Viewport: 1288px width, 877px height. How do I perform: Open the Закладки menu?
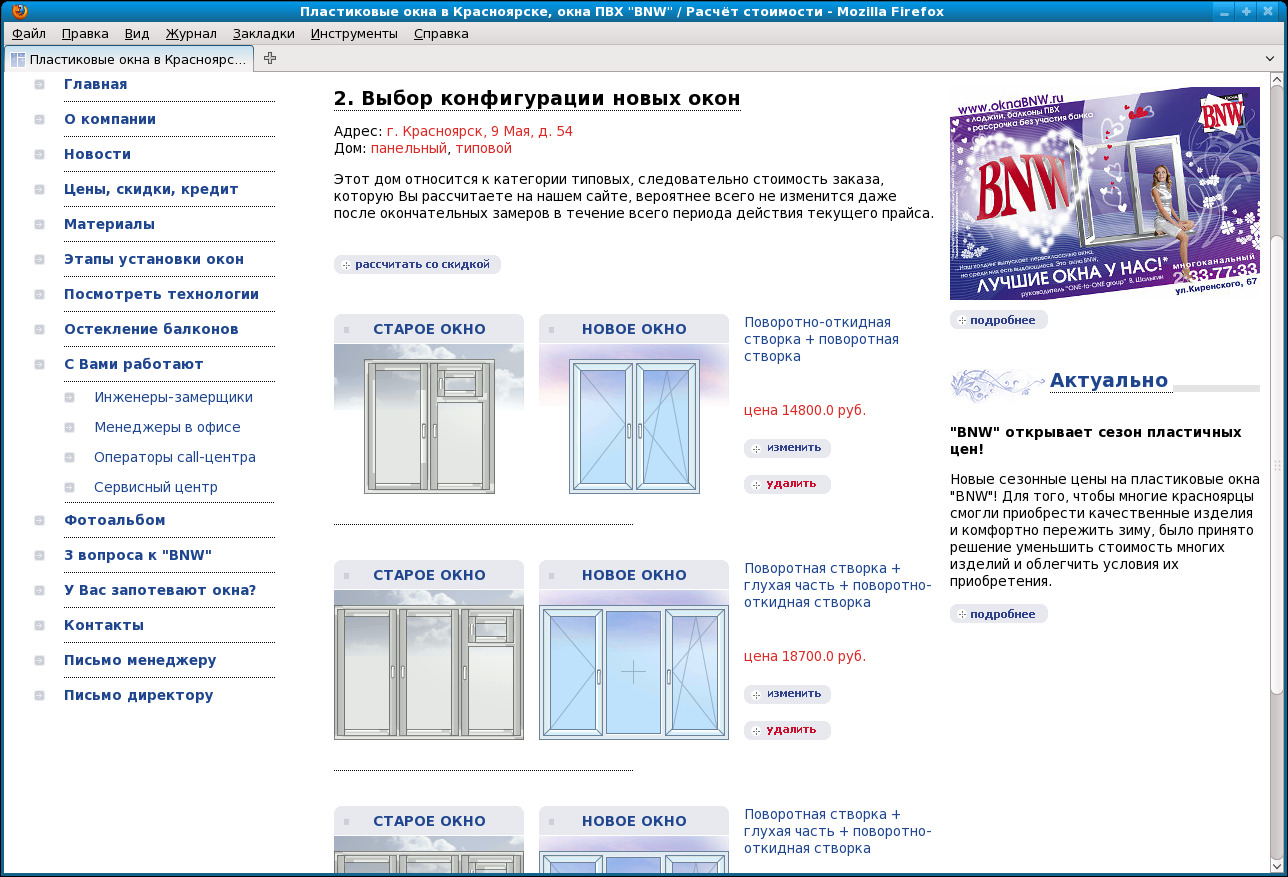[263, 33]
